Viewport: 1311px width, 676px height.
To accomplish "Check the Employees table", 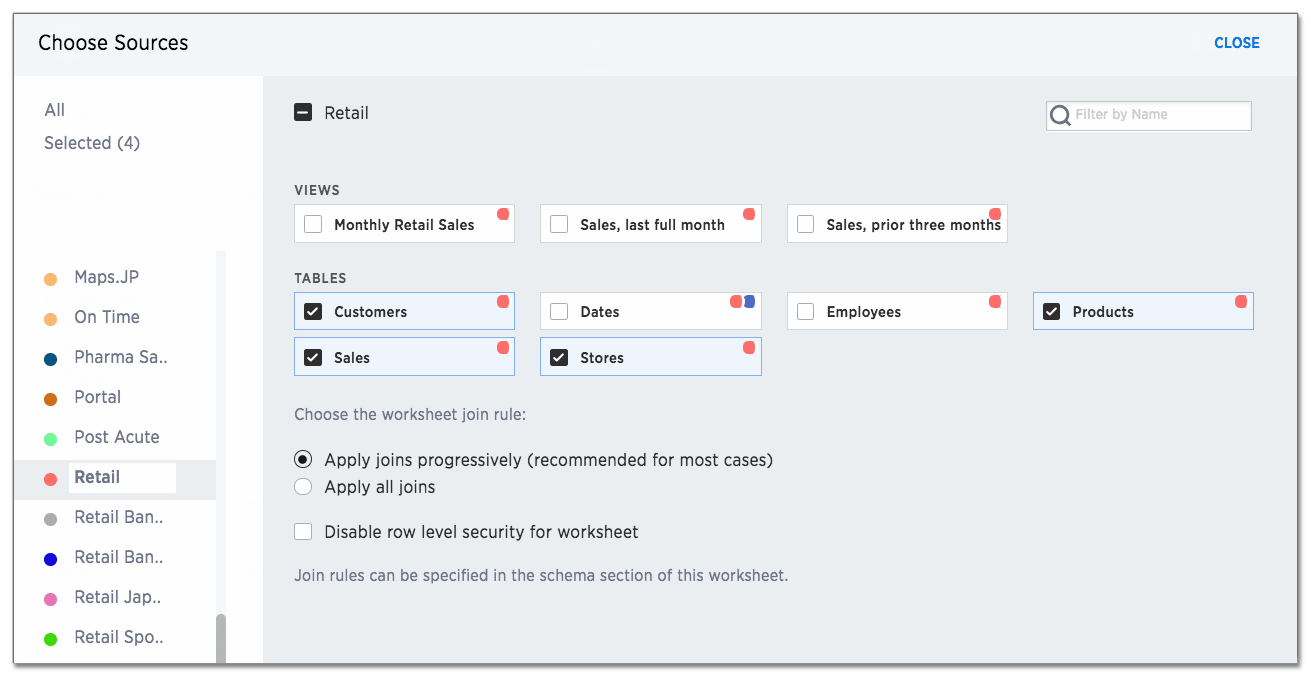I will 805,311.
